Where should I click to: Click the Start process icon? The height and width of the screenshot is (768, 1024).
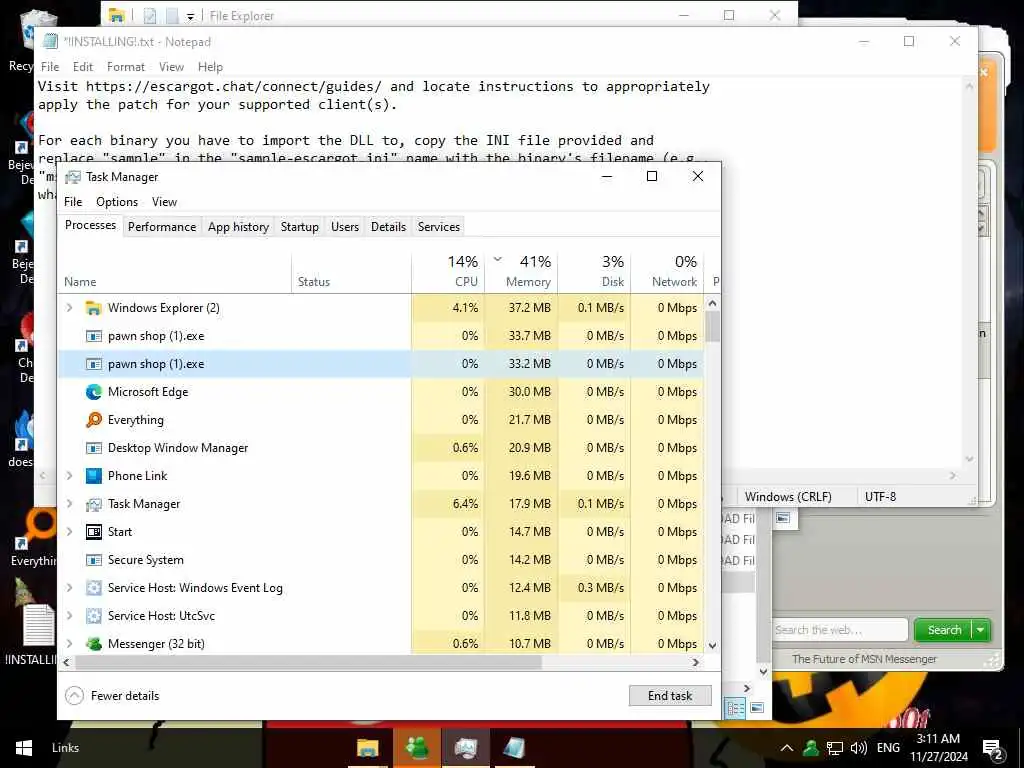coord(94,532)
